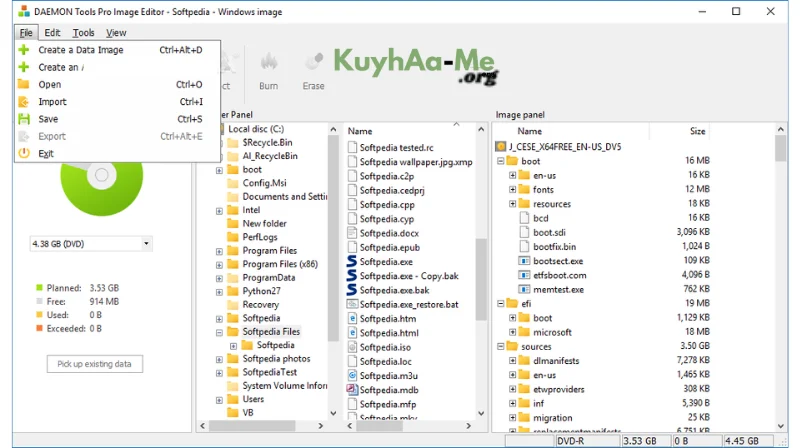
Task: Select Softpedia wallpaper.jpg.xmp file
Action: [x=416, y=162]
